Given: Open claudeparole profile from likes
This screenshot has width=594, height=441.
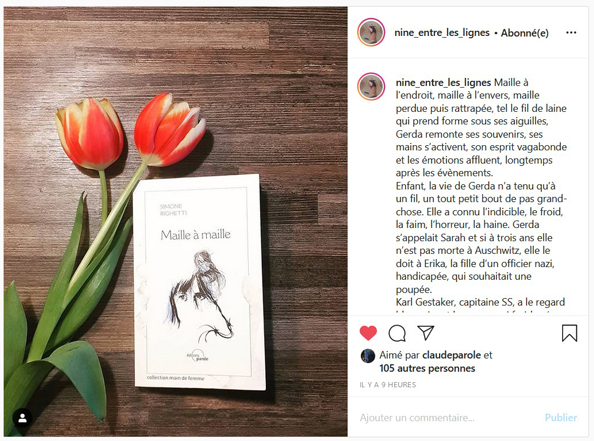Looking at the screenshot, I should click(452, 355).
